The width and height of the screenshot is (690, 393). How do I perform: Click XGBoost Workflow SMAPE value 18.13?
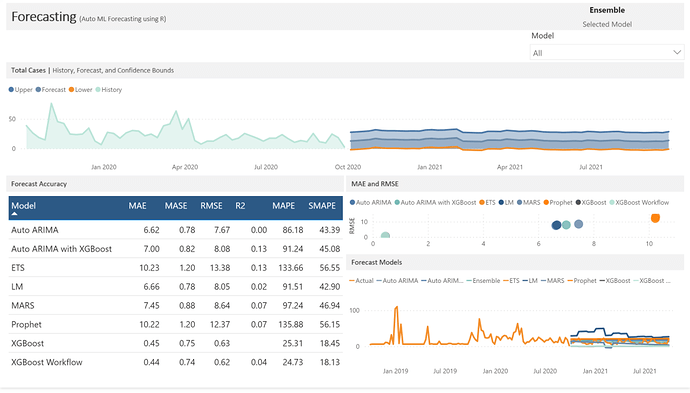point(330,363)
